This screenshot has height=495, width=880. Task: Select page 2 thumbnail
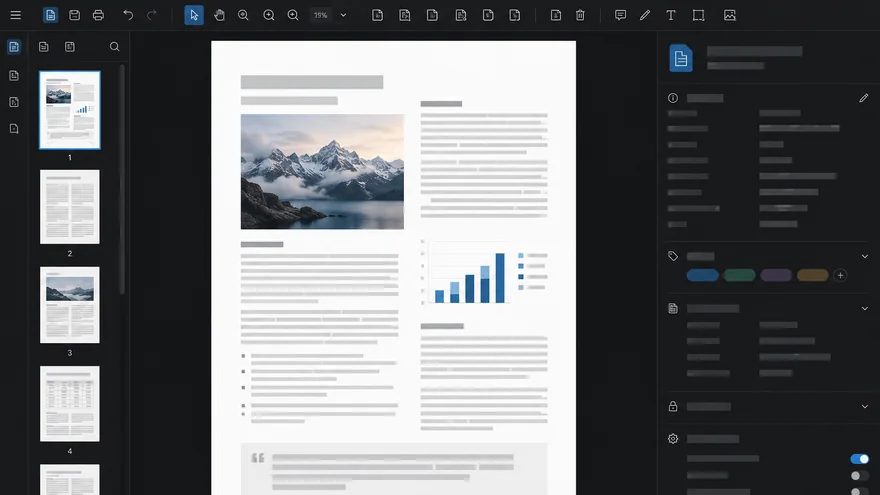[70, 207]
